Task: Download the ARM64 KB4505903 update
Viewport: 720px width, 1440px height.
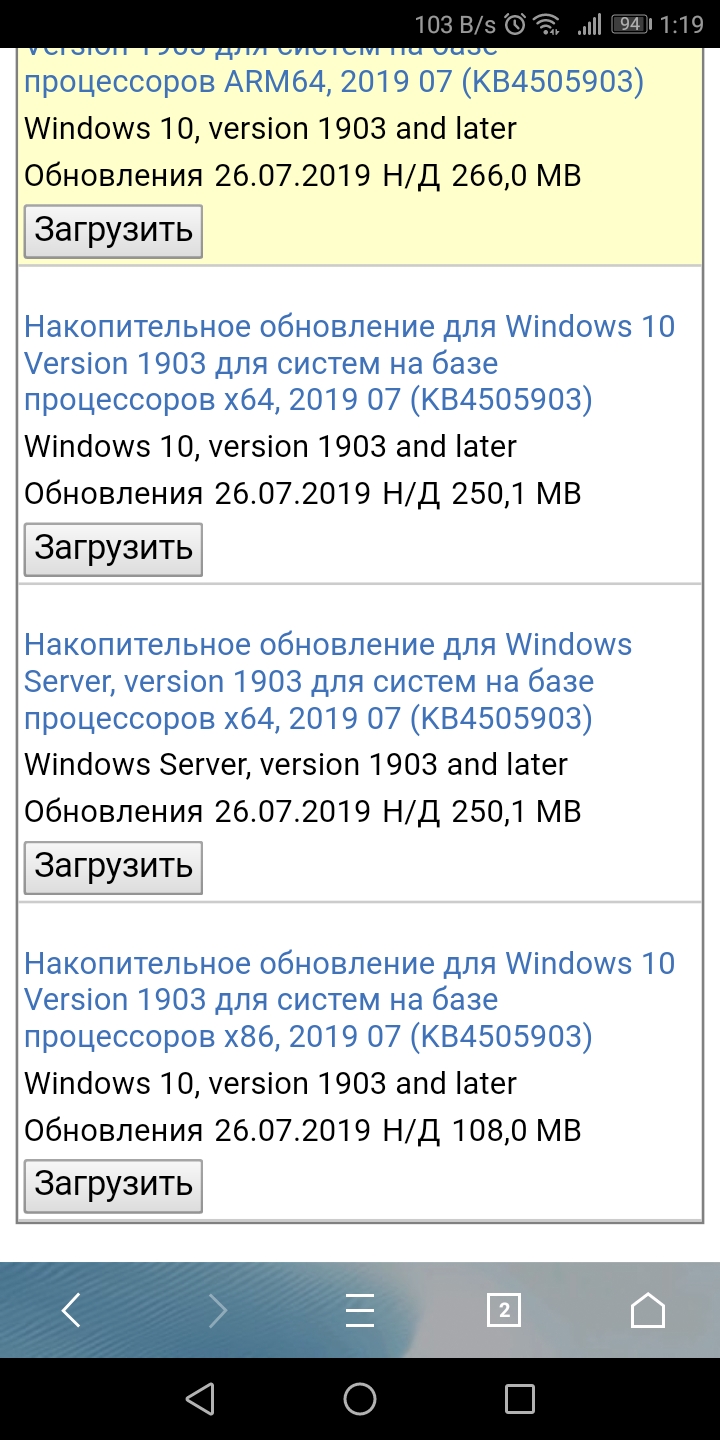Action: pos(113,231)
